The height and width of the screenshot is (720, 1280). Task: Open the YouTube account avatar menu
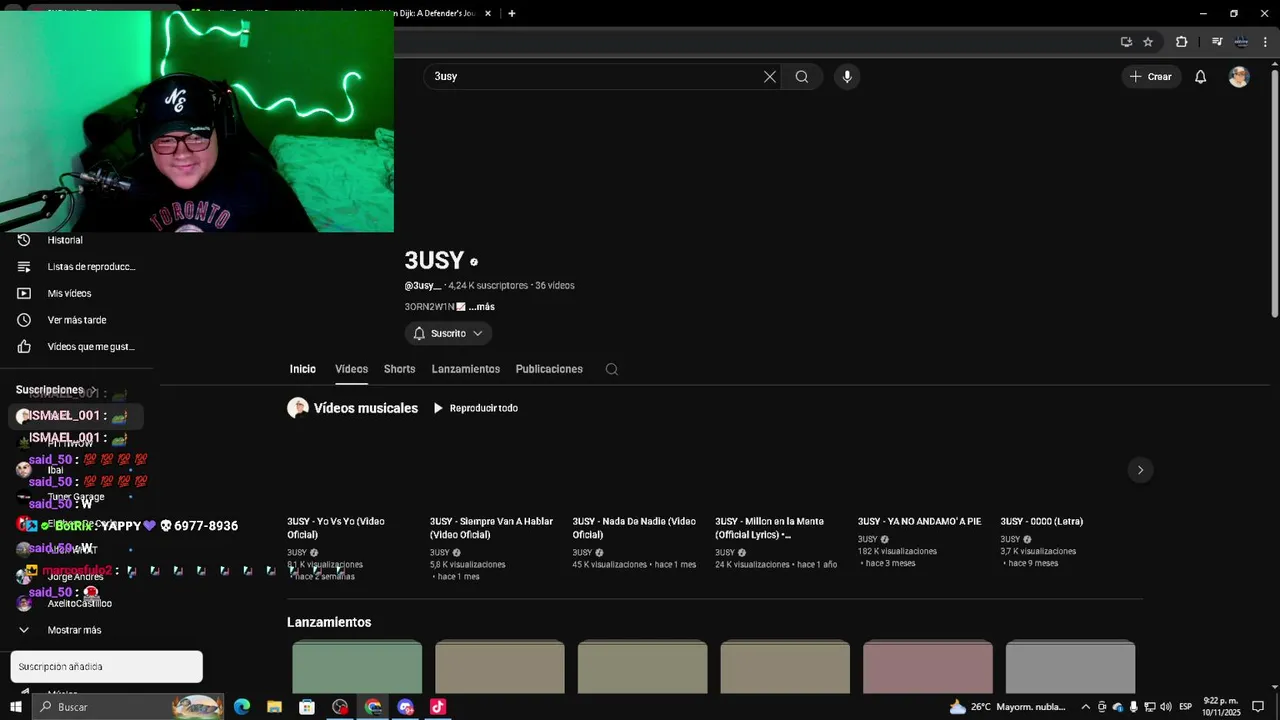click(x=1239, y=77)
